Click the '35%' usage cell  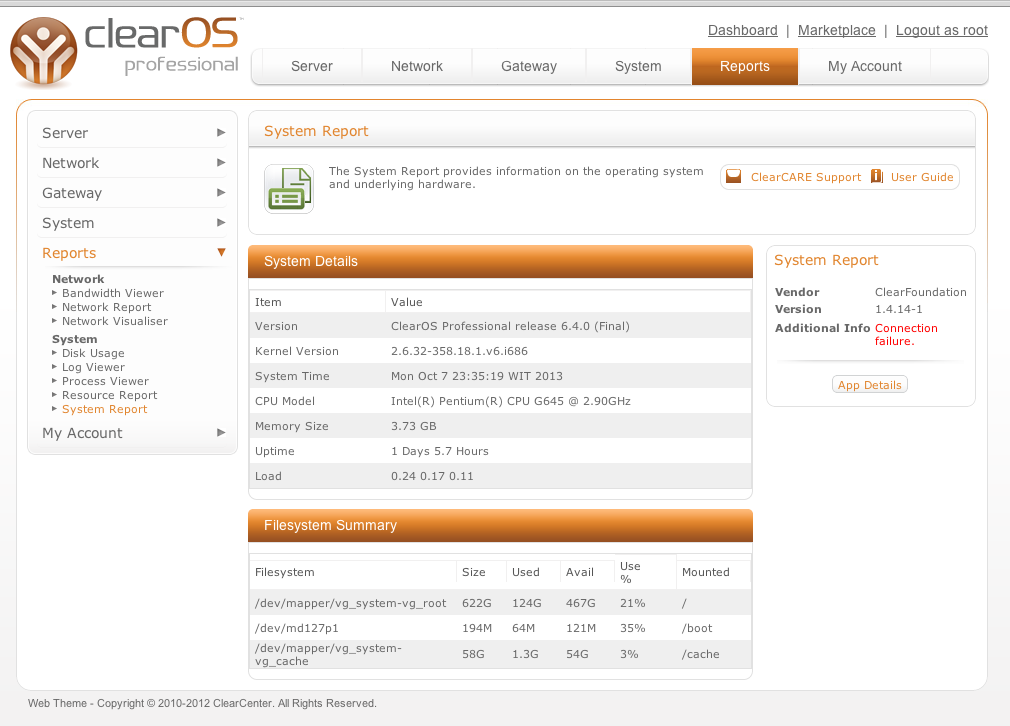[x=633, y=628]
